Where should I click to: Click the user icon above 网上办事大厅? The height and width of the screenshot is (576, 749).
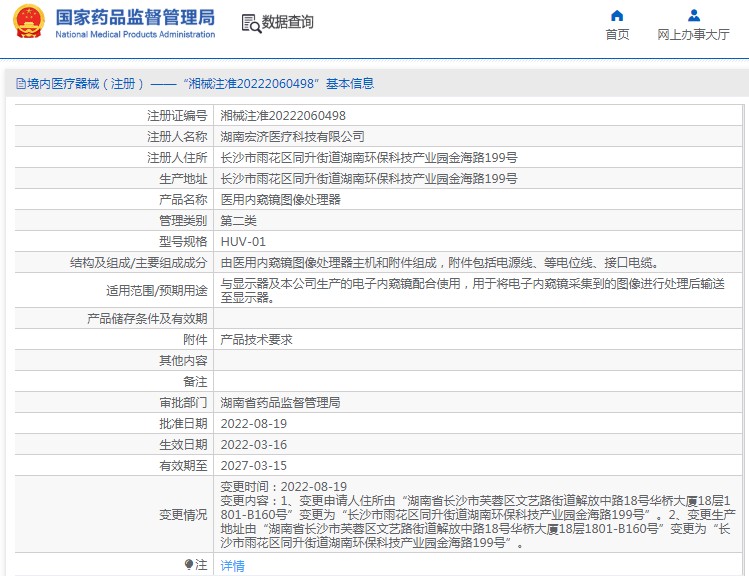[694, 16]
